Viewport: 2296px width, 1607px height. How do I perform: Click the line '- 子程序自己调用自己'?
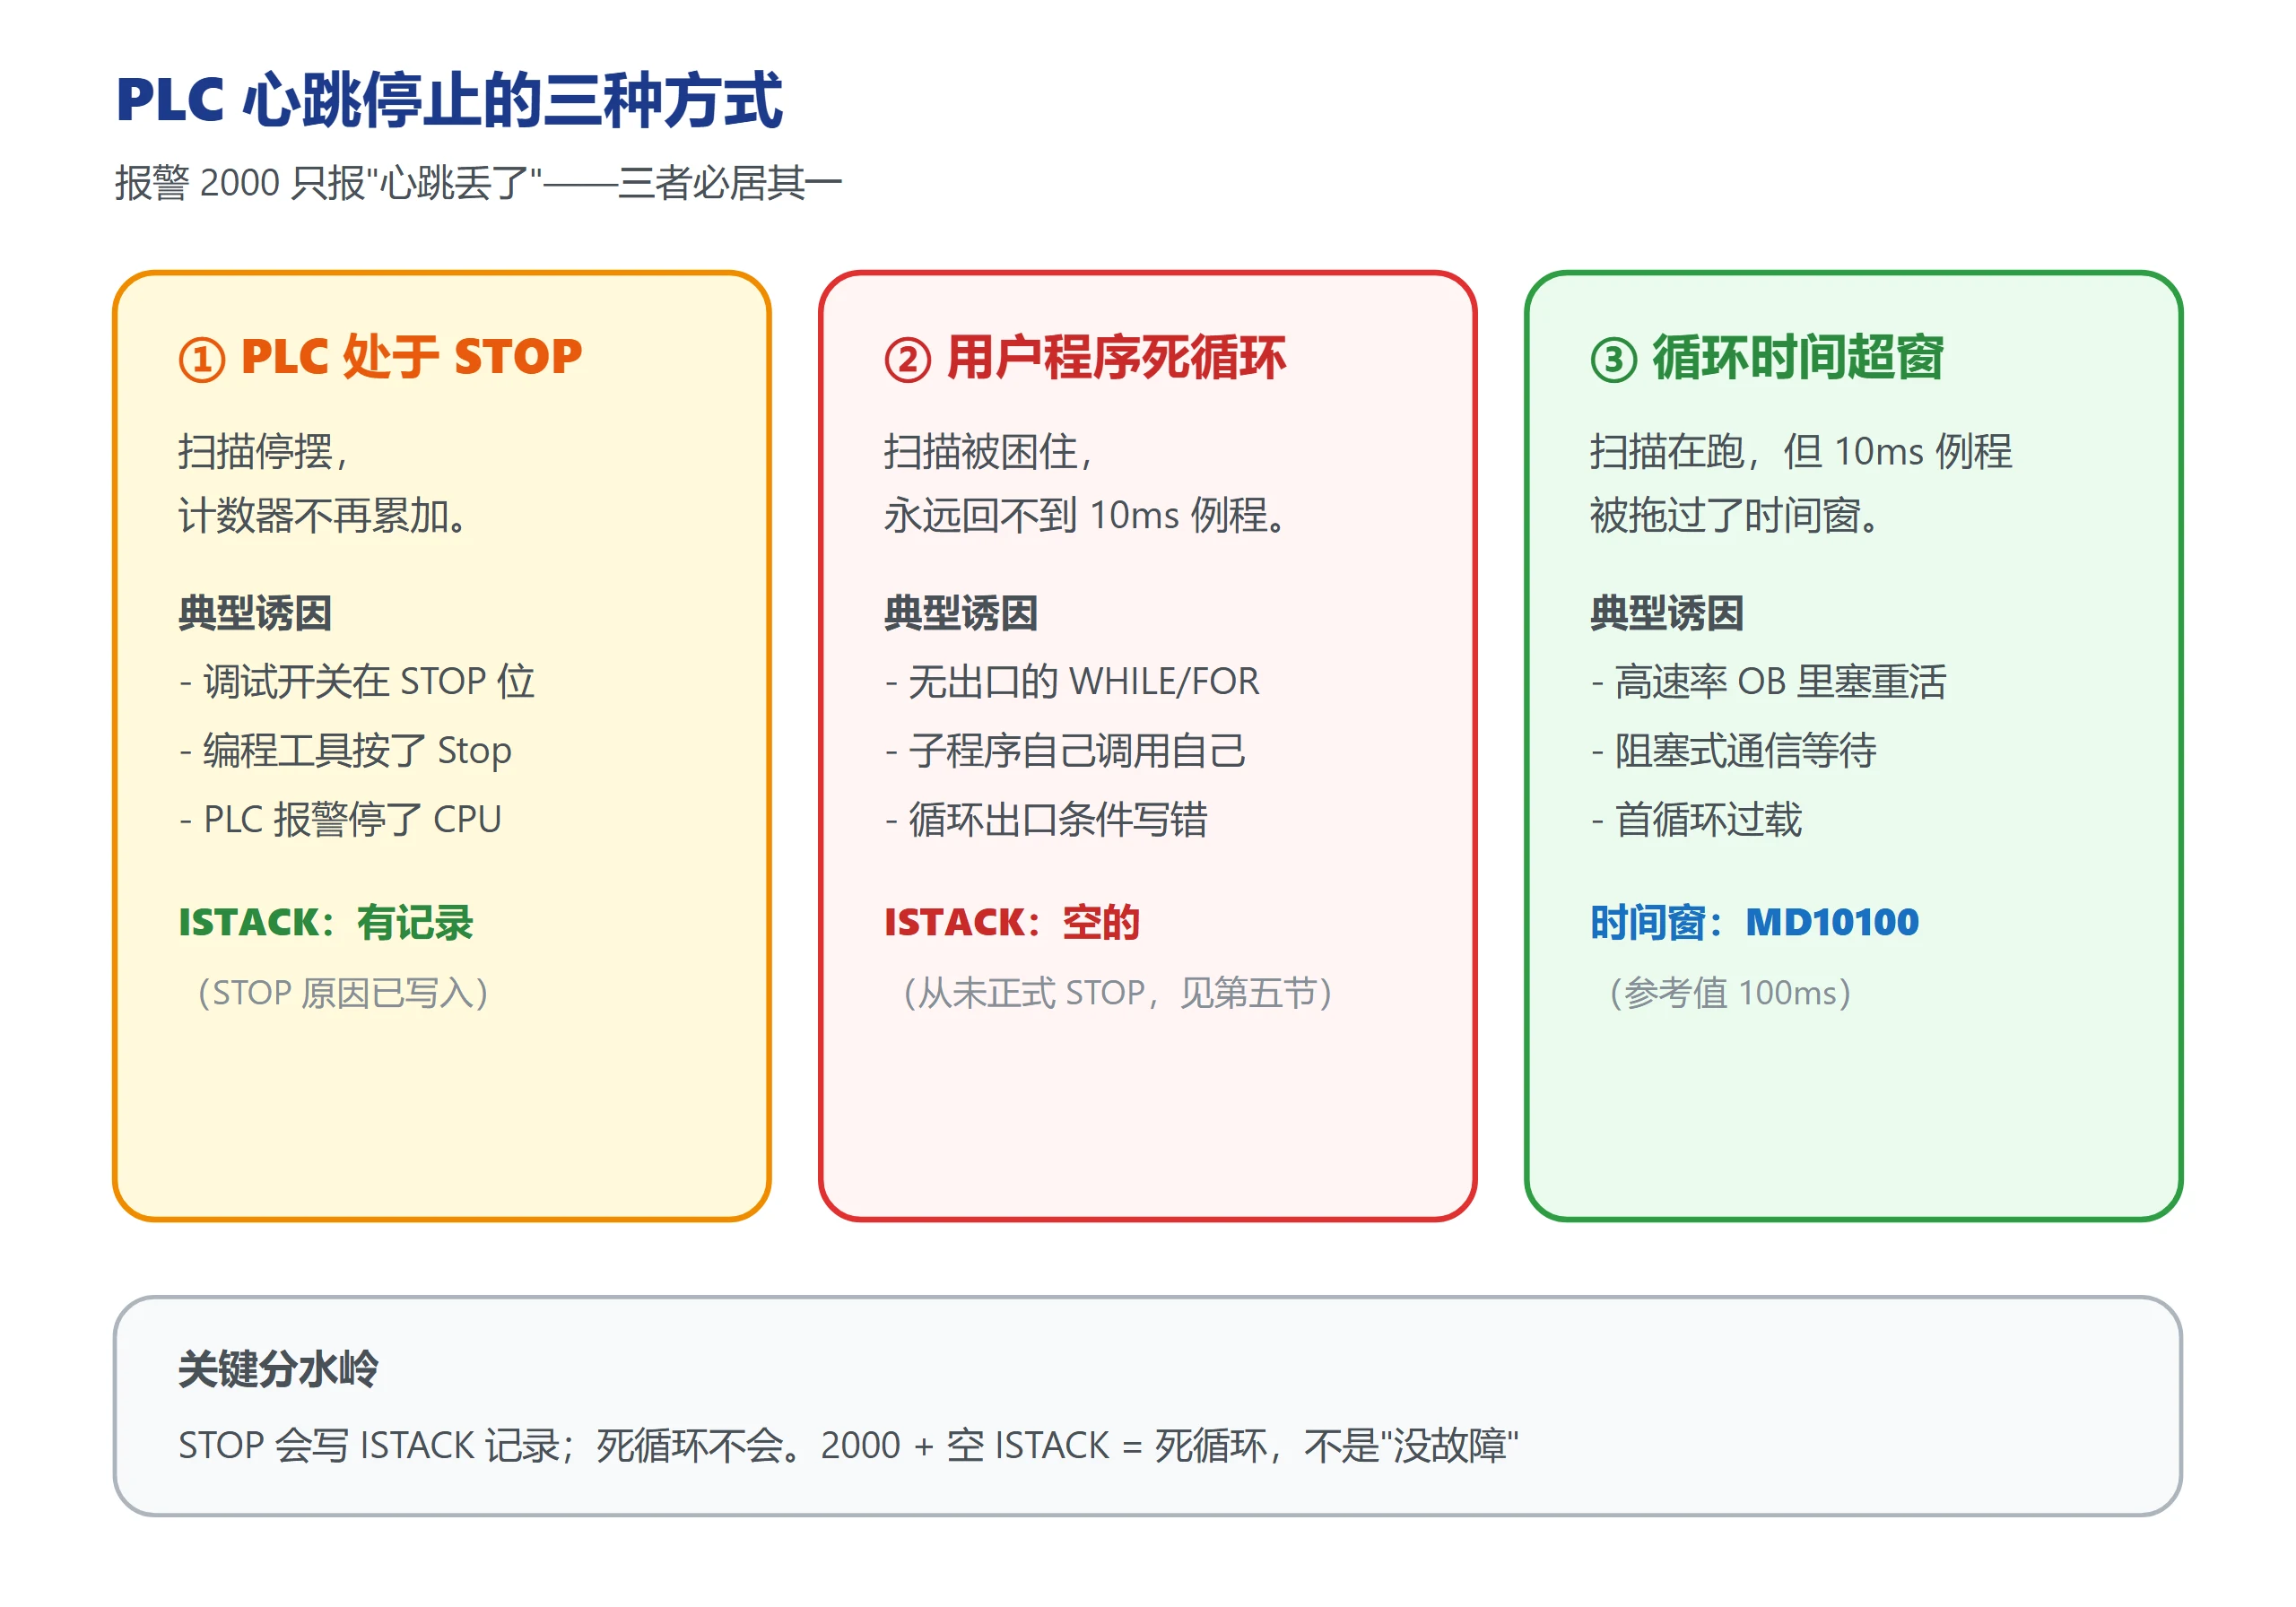[1065, 751]
